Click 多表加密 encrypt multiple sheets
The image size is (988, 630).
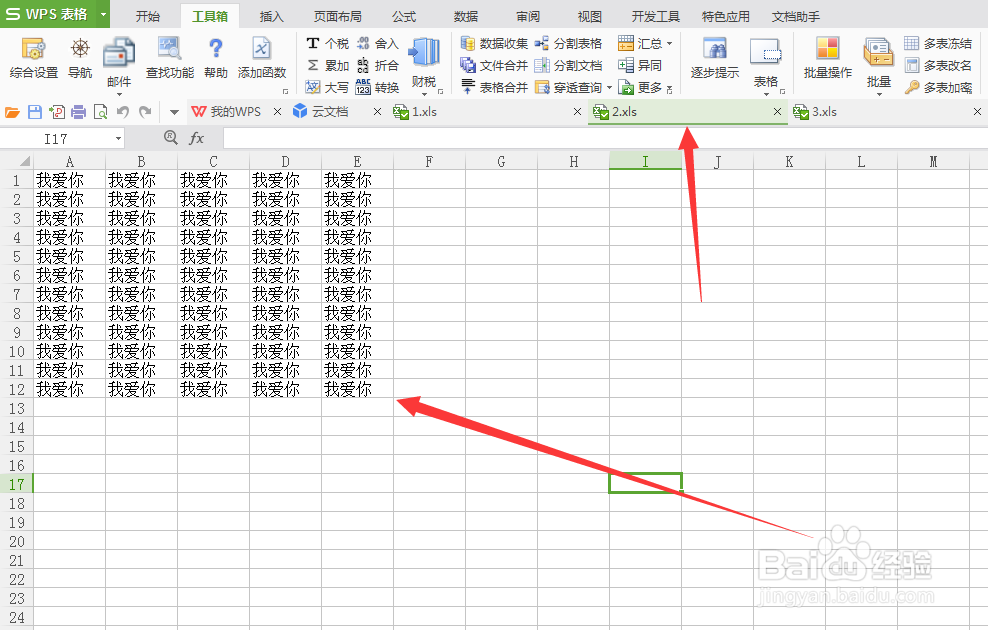click(938, 87)
